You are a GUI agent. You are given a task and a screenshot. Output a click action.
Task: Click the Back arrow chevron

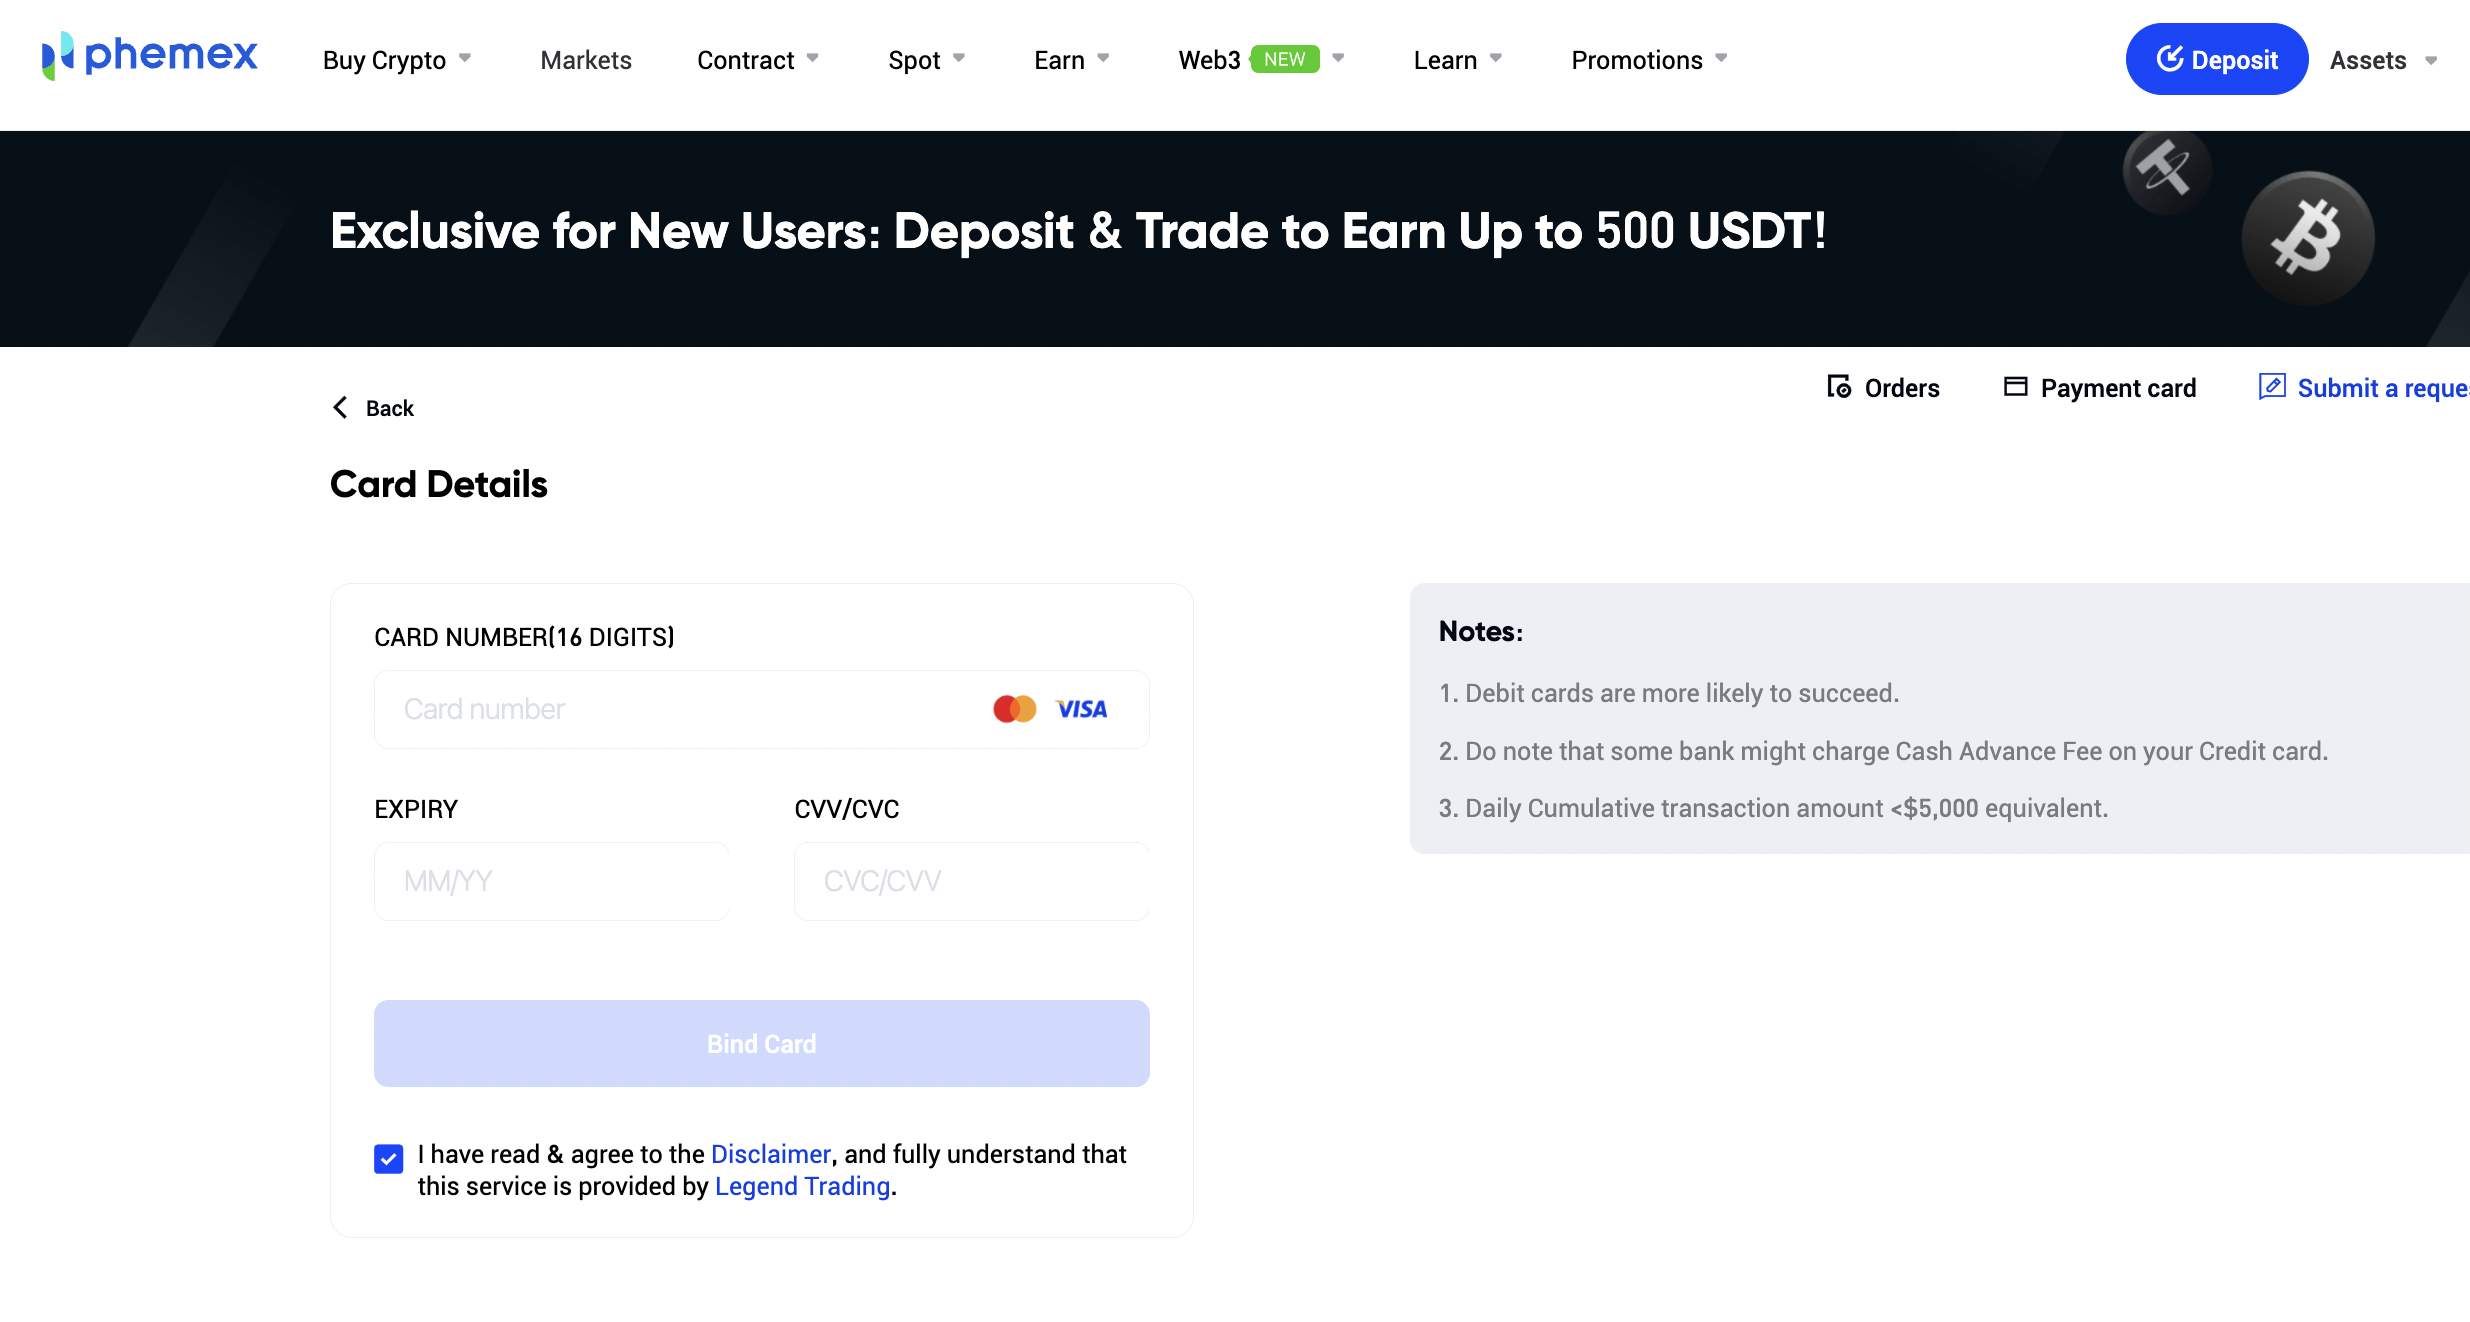click(x=340, y=408)
